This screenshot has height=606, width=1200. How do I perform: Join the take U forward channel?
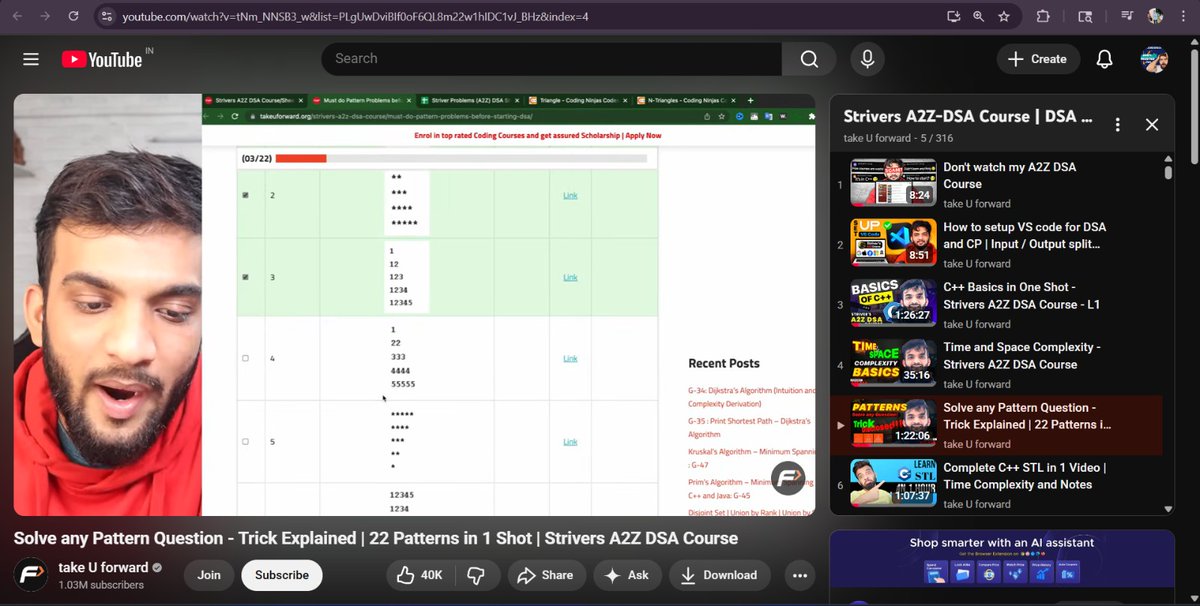tap(209, 575)
